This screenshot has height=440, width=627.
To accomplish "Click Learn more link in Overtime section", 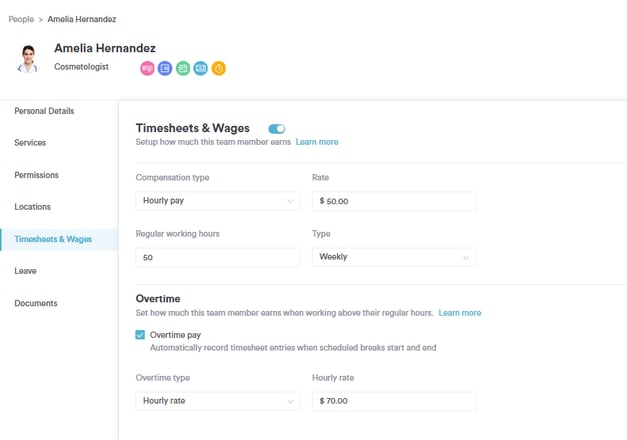I will click(x=459, y=313).
